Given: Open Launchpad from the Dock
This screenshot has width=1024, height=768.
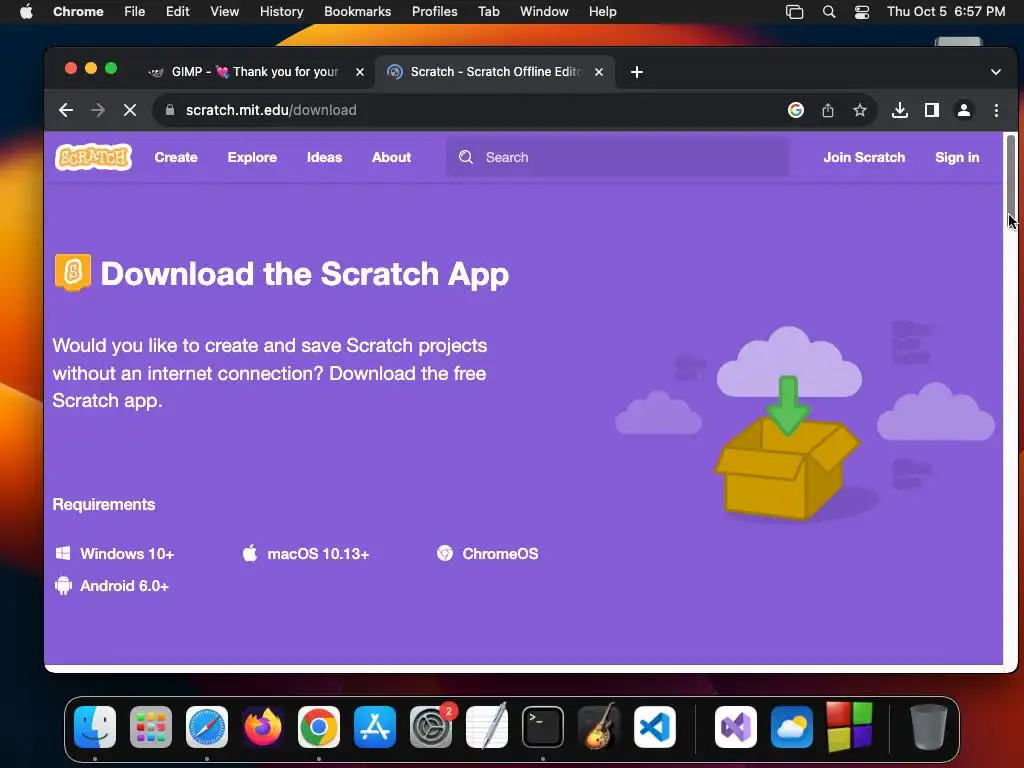Looking at the screenshot, I should tap(151, 727).
